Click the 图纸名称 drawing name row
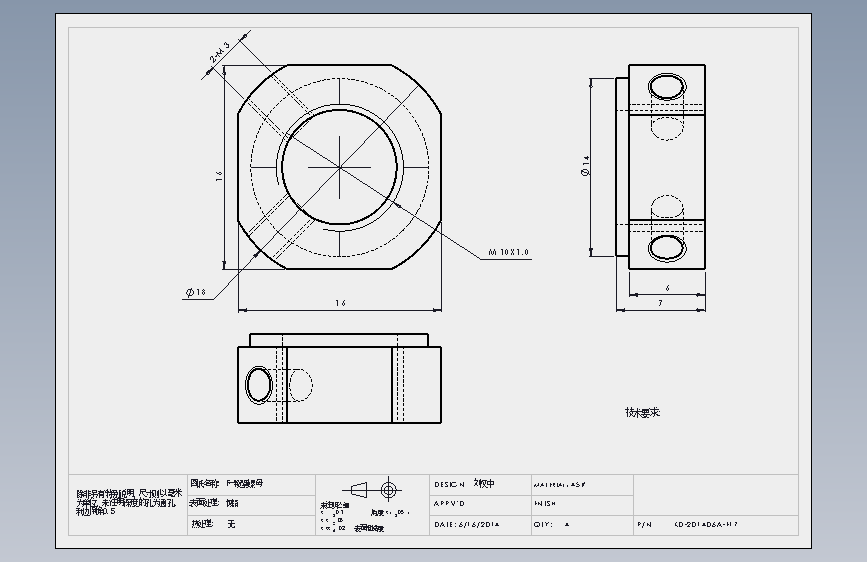This screenshot has height=562, width=867. coord(252,484)
